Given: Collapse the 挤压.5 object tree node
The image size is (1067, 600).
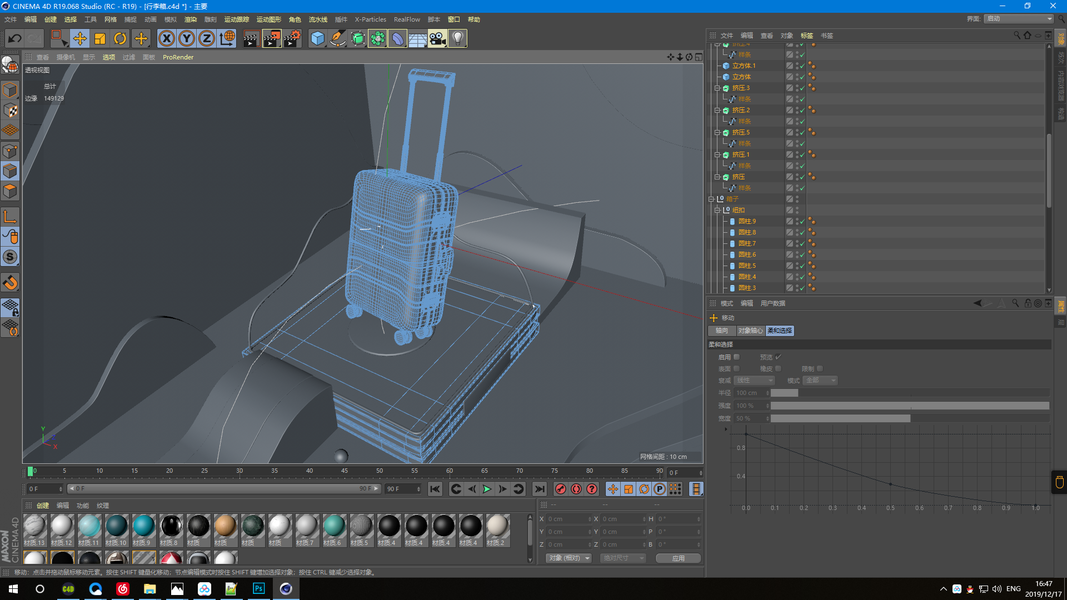Looking at the screenshot, I should pyautogui.click(x=717, y=132).
